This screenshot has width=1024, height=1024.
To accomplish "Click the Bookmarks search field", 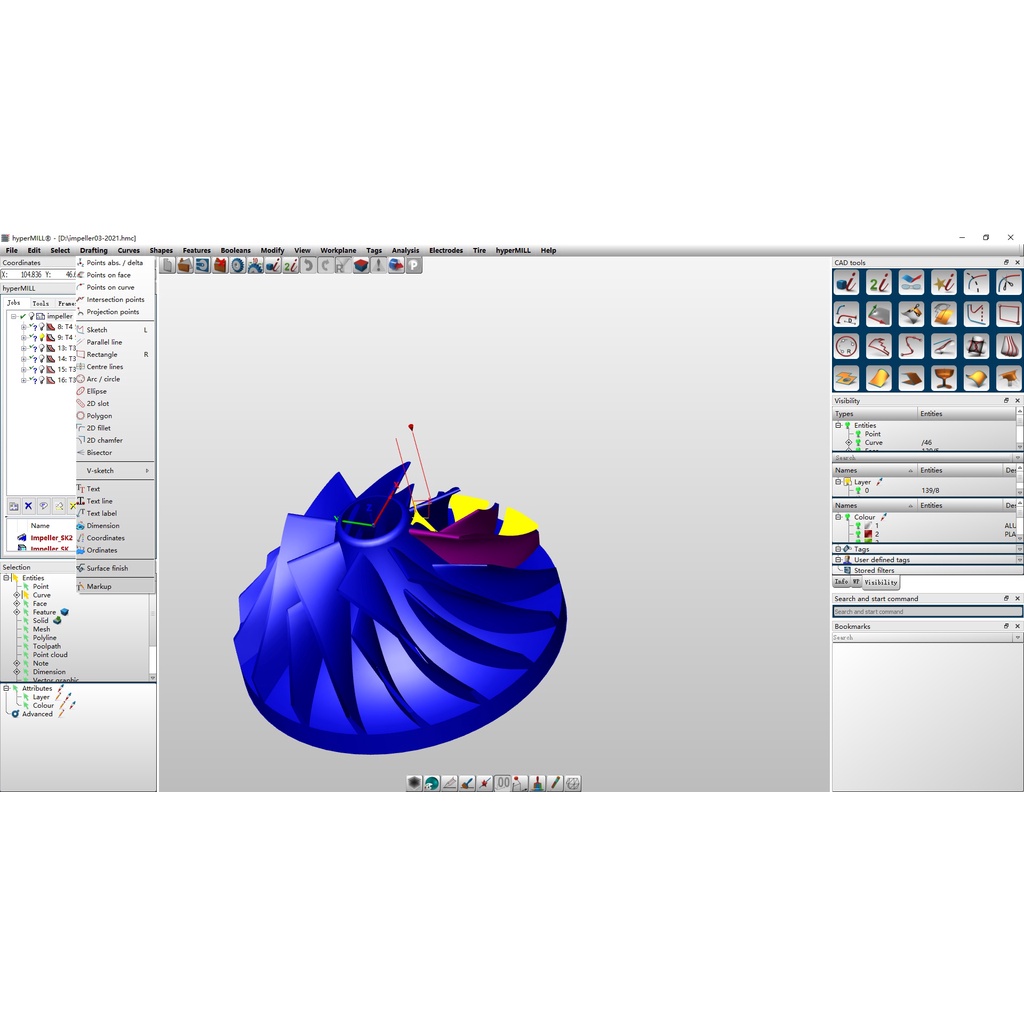I will 923,637.
